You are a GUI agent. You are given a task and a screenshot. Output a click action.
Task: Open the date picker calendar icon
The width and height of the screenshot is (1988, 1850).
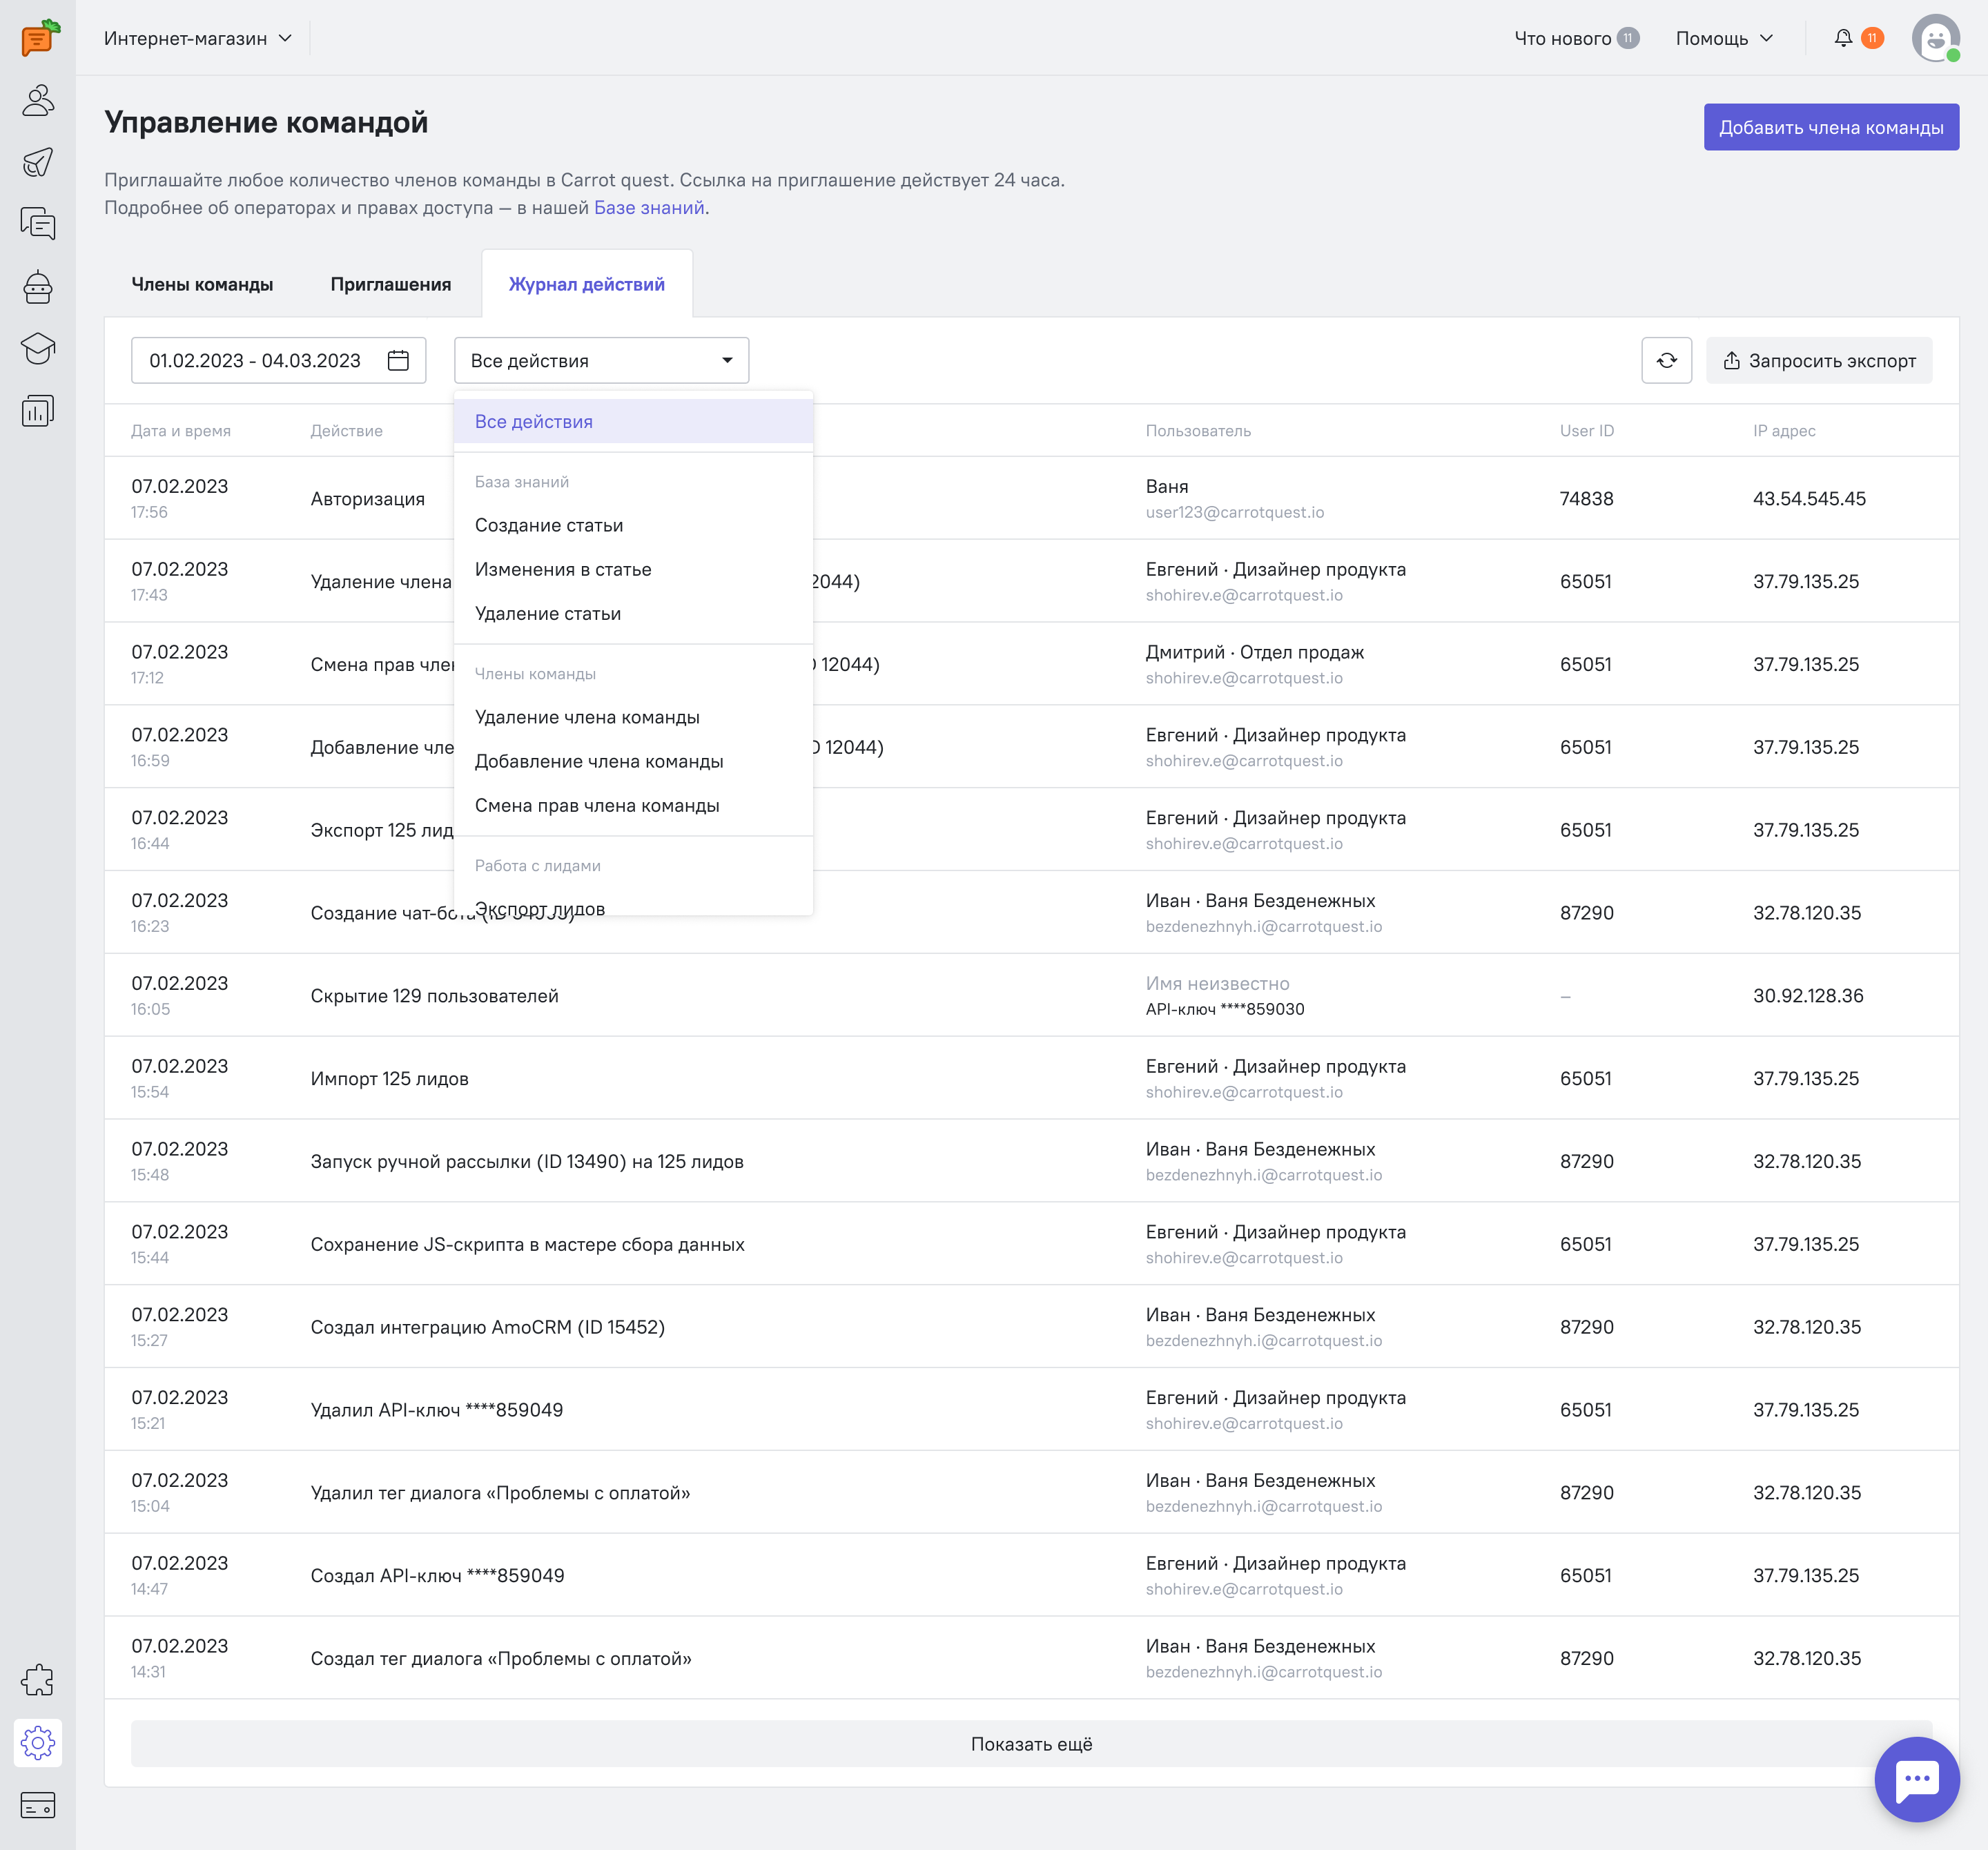click(398, 360)
